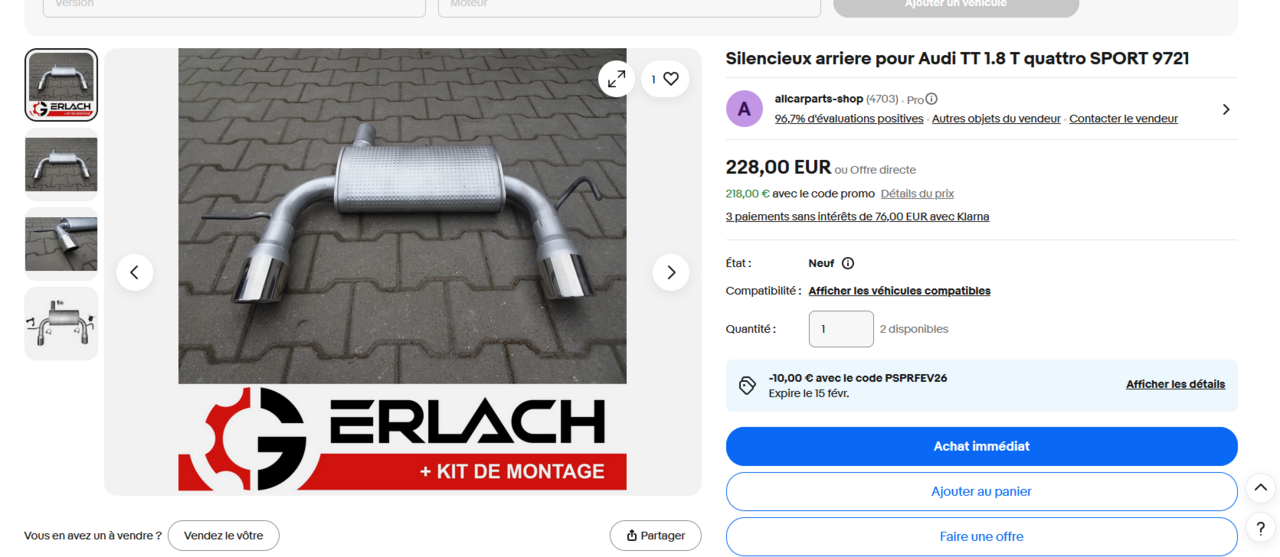
Task: Expand seller details chevron arrow
Action: click(x=1226, y=109)
